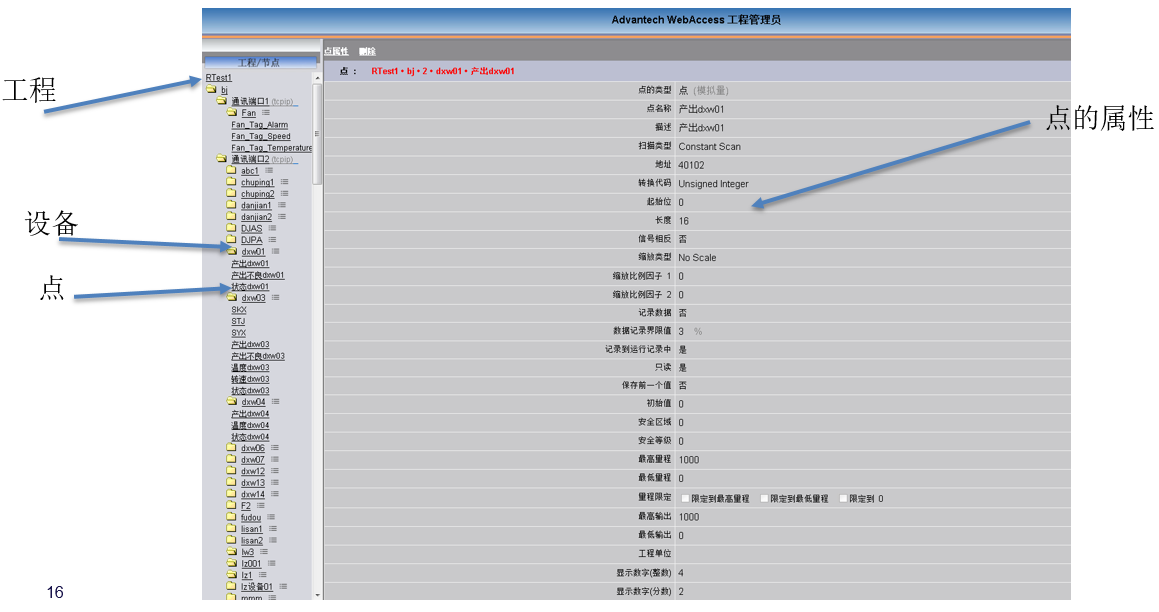The image size is (1159, 612).
Task: Click the lisan1 folder icon
Action: click(231, 528)
